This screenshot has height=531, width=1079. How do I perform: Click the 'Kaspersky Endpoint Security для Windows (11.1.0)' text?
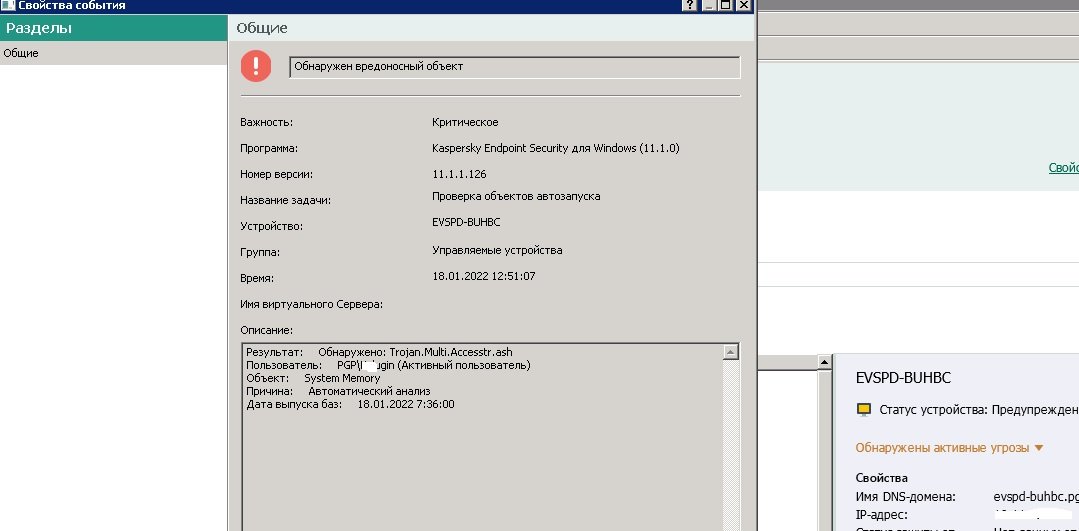point(556,149)
